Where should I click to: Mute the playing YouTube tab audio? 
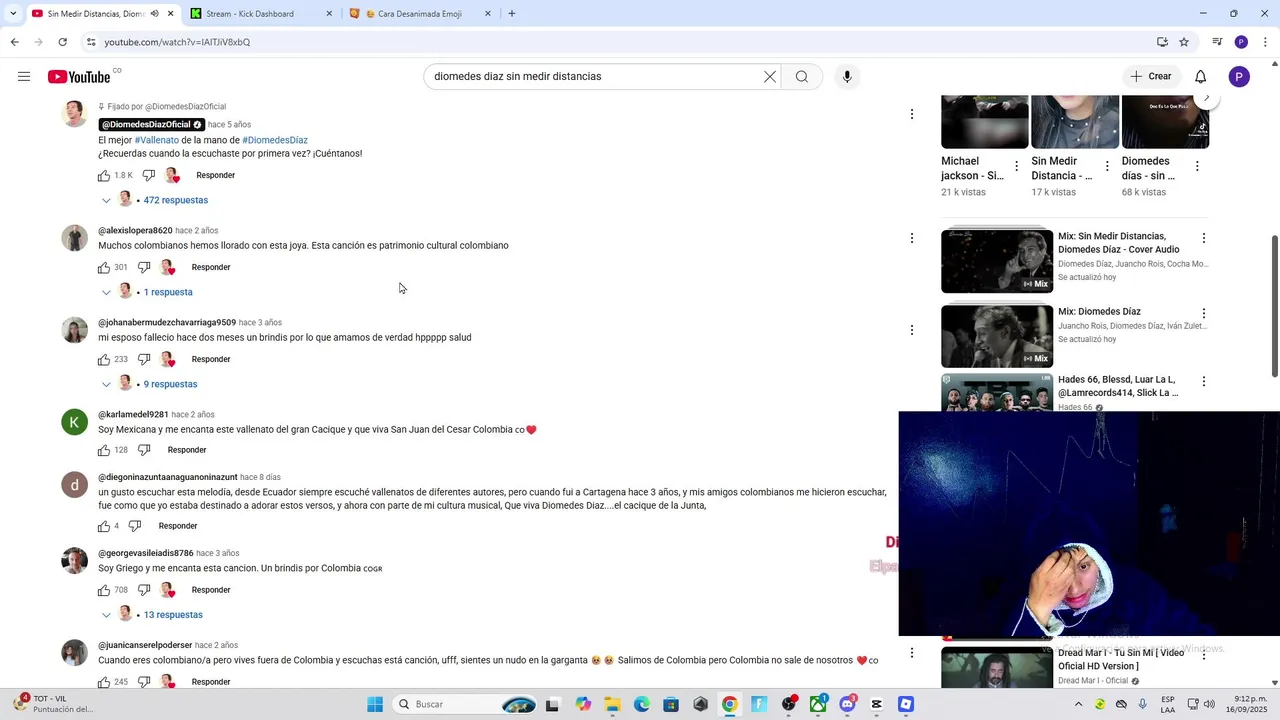coord(154,13)
